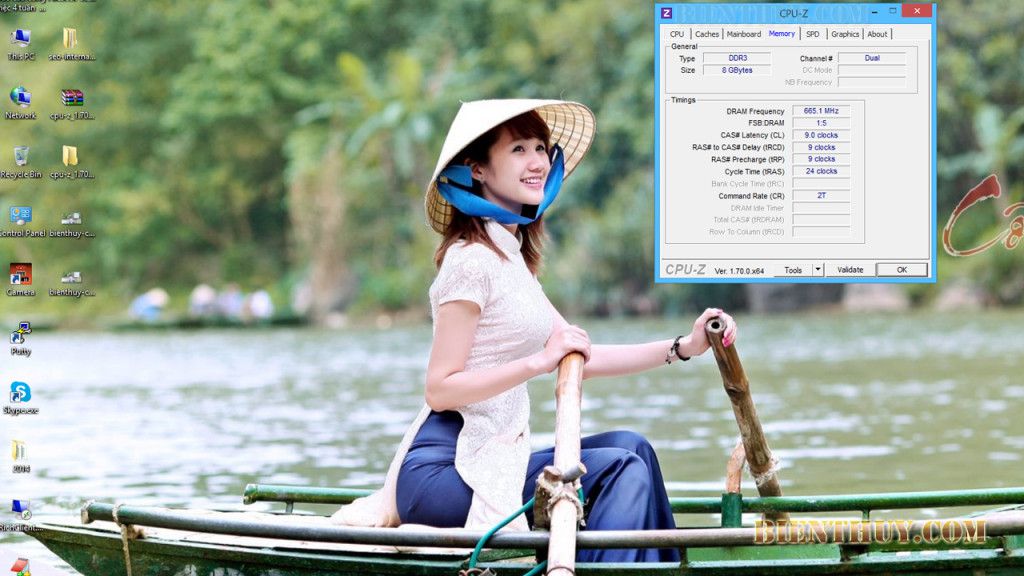1024x576 pixels.
Task: Click the RAS# to CAS# Delay value
Action: [x=821, y=148]
